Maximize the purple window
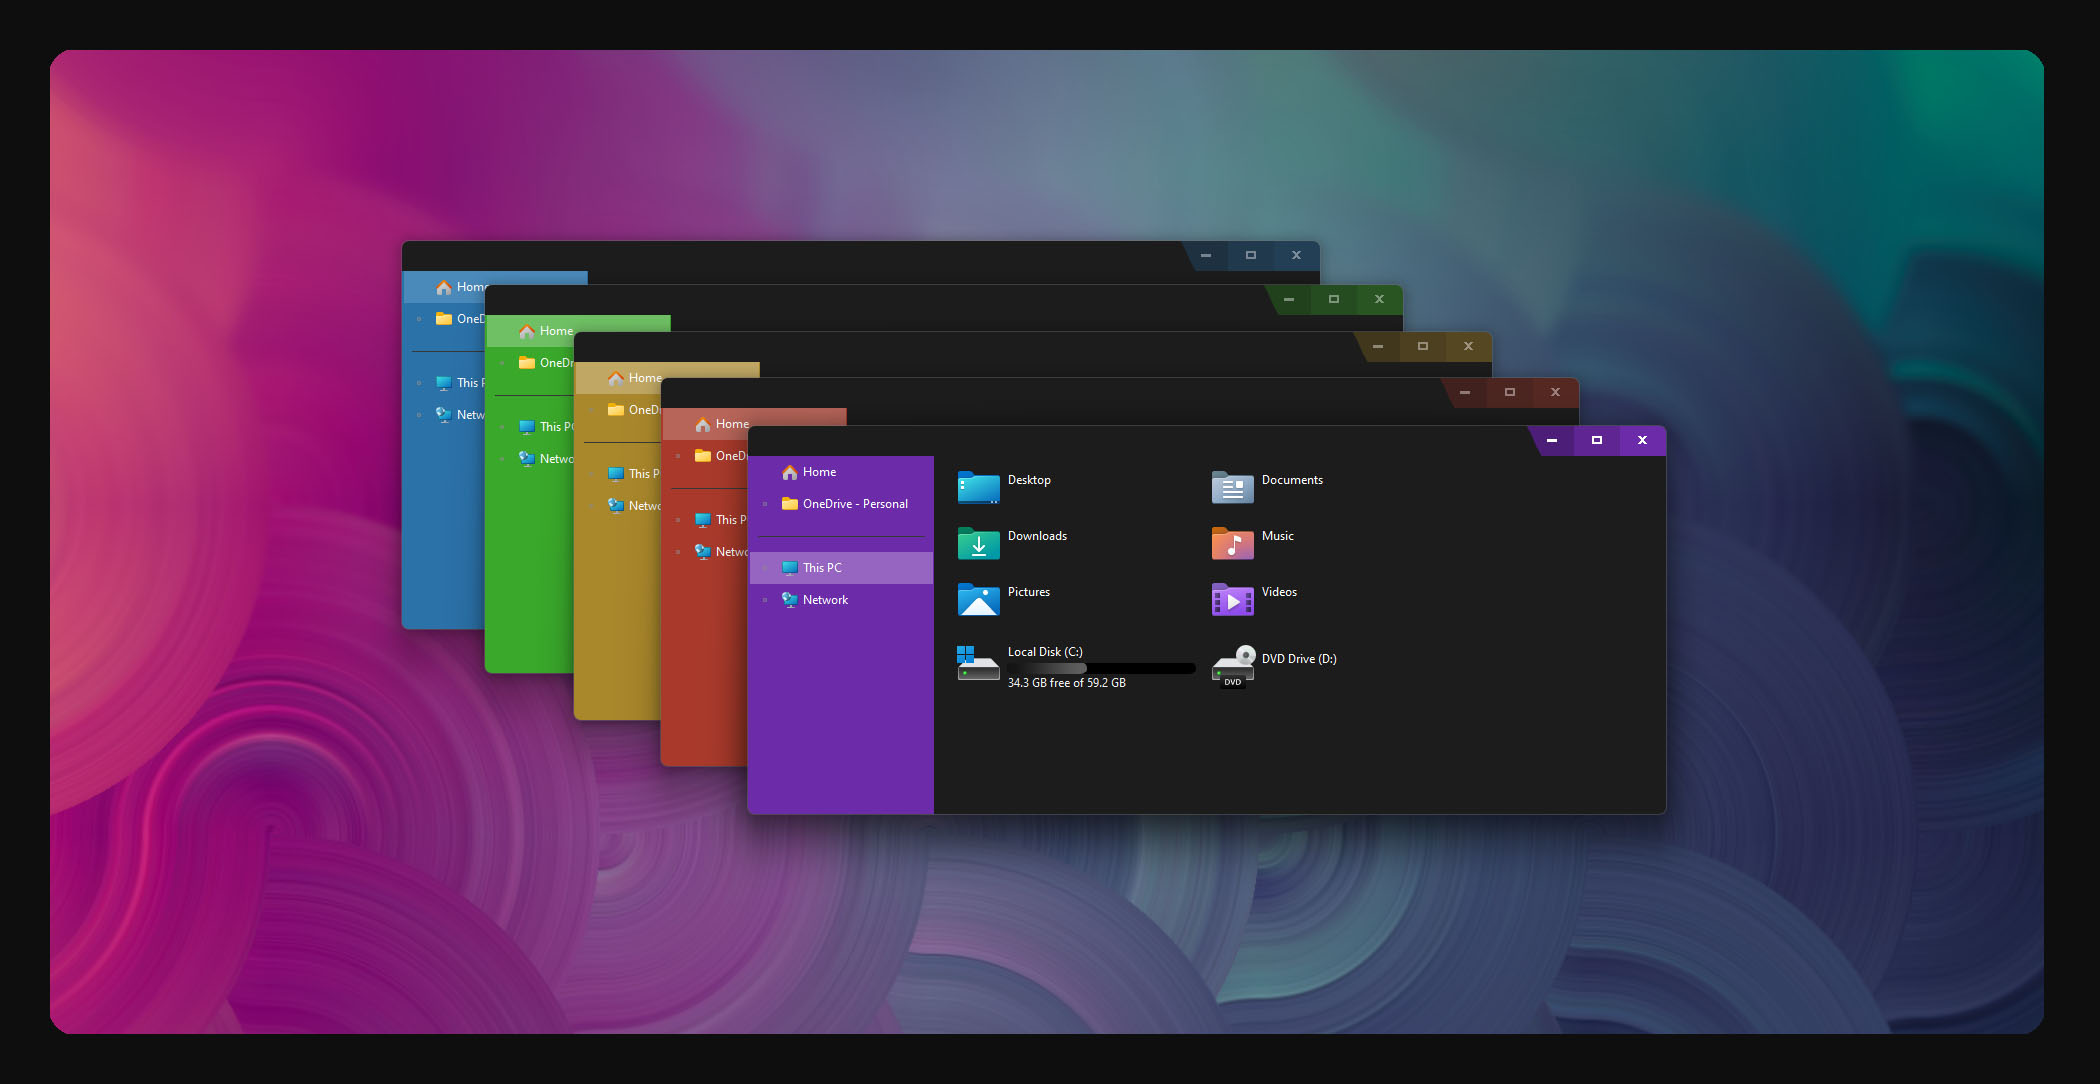The width and height of the screenshot is (2100, 1084). (1597, 440)
